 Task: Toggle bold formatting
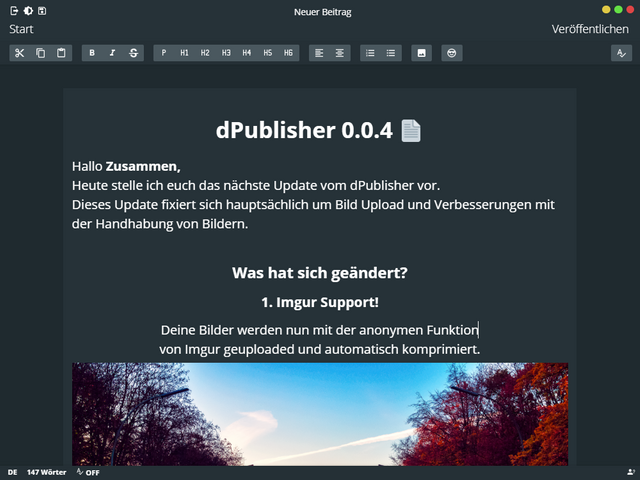(x=92, y=53)
